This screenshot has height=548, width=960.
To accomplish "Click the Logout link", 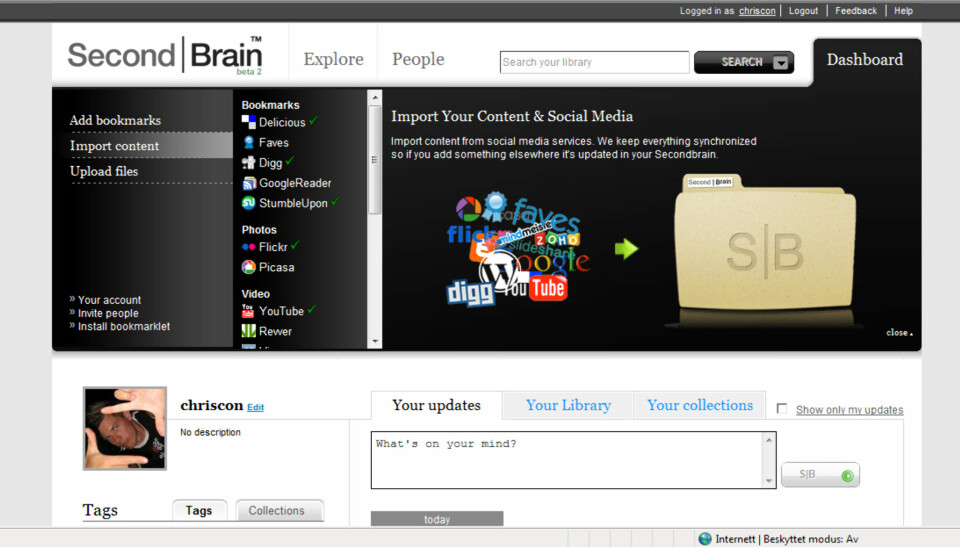I will [x=803, y=10].
